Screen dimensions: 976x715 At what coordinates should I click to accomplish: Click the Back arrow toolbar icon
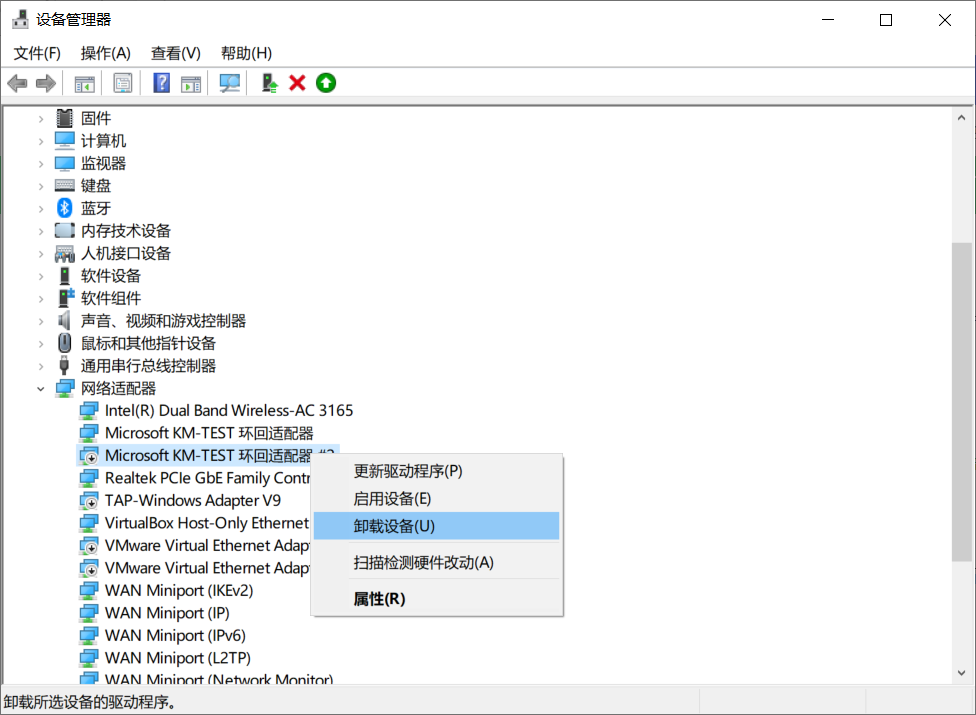[17, 83]
